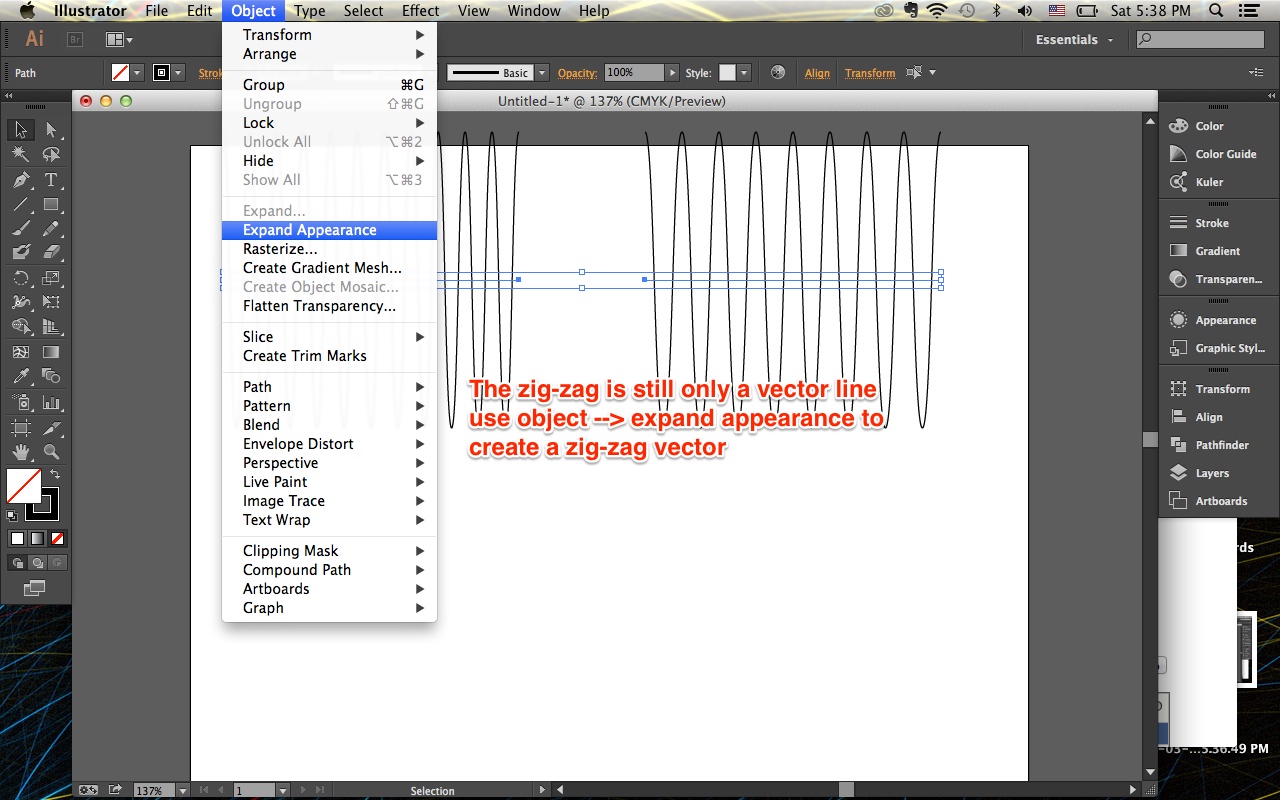Choose the Lasso tool
The image size is (1280, 800).
point(51,155)
